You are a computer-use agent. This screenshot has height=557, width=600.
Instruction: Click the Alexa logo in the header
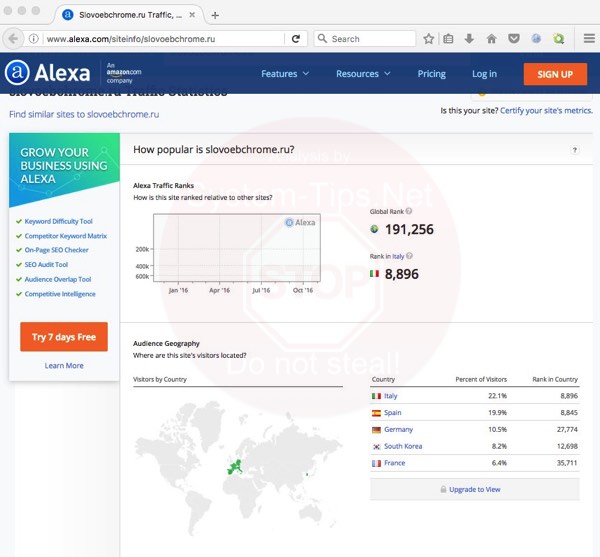47,73
